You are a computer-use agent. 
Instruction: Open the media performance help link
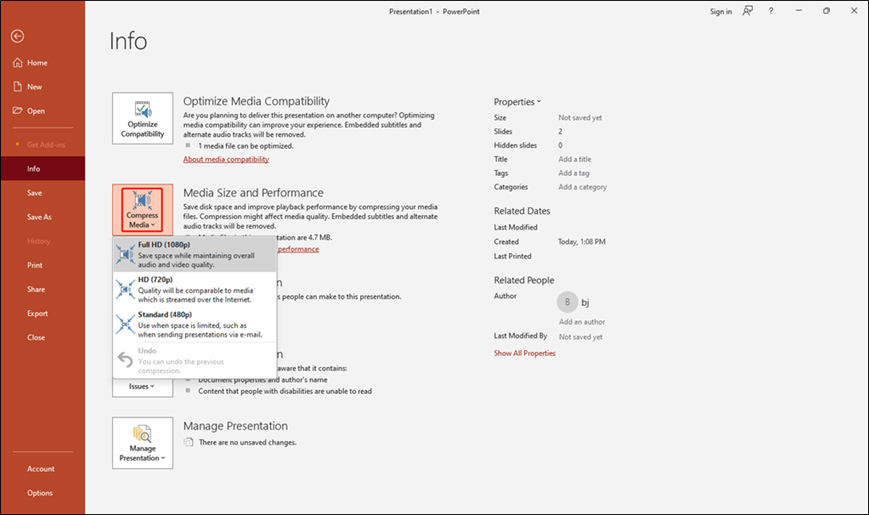coord(298,249)
